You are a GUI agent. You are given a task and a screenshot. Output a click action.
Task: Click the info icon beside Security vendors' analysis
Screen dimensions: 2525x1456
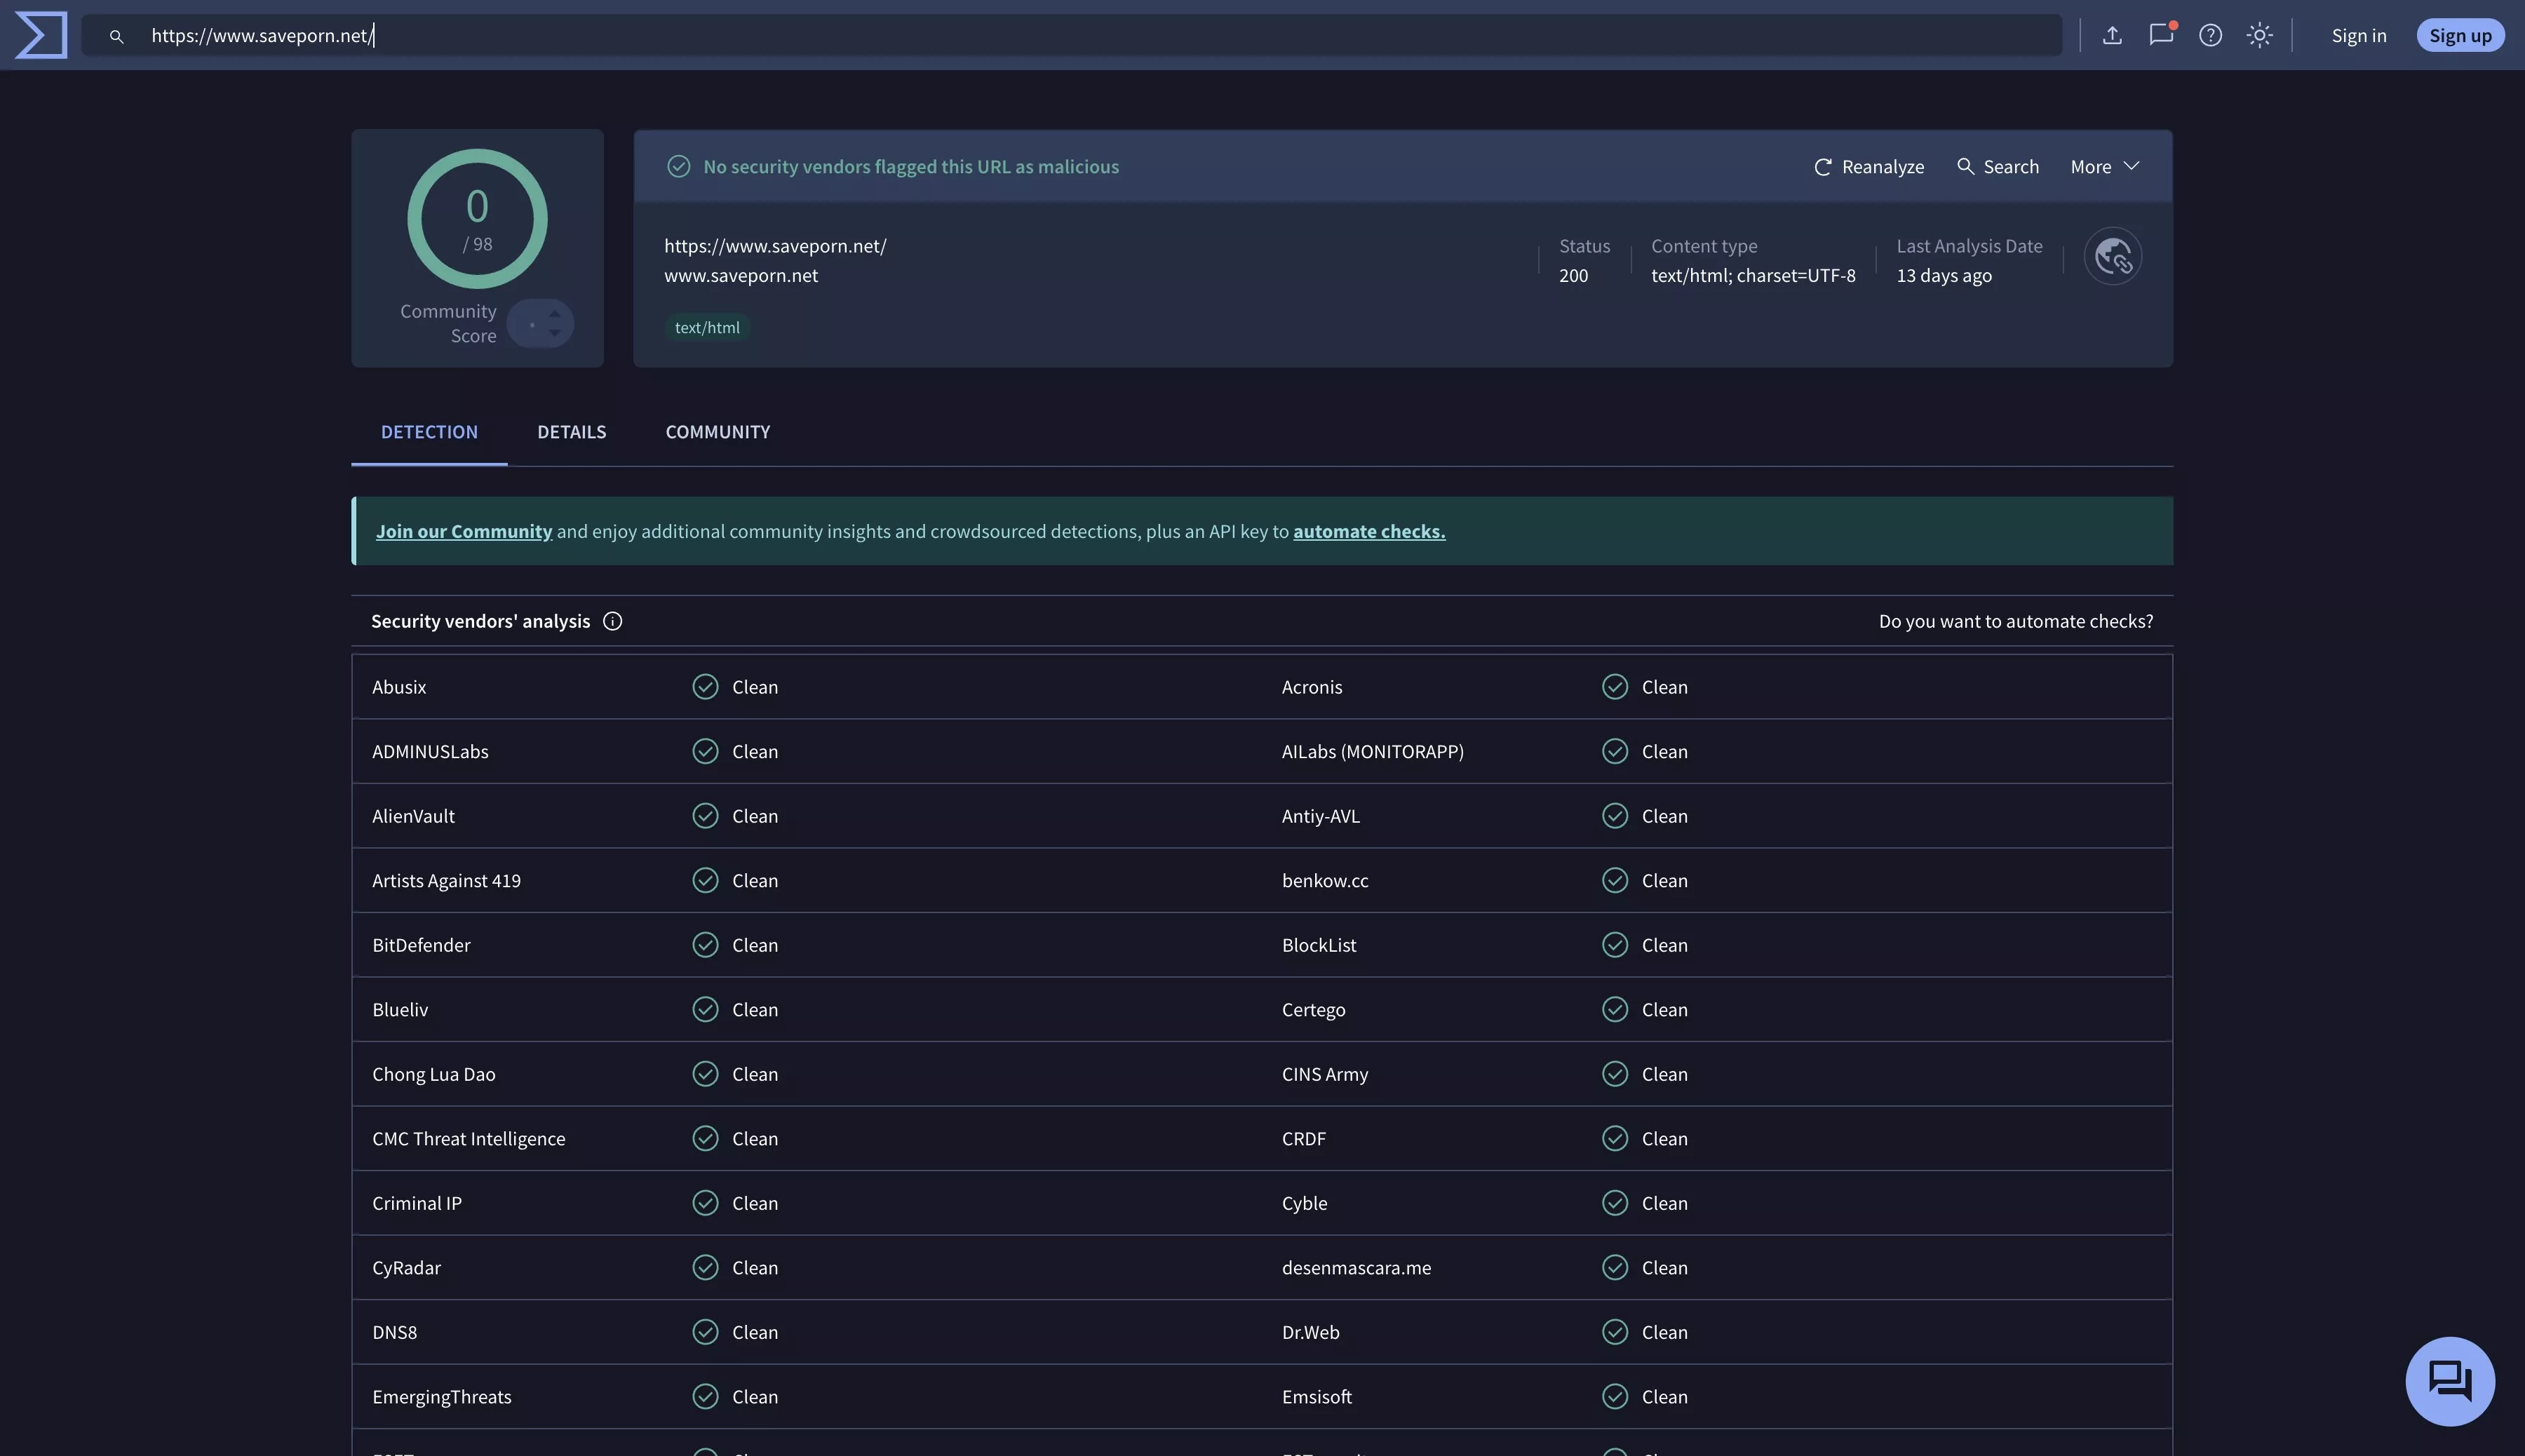pyautogui.click(x=612, y=621)
